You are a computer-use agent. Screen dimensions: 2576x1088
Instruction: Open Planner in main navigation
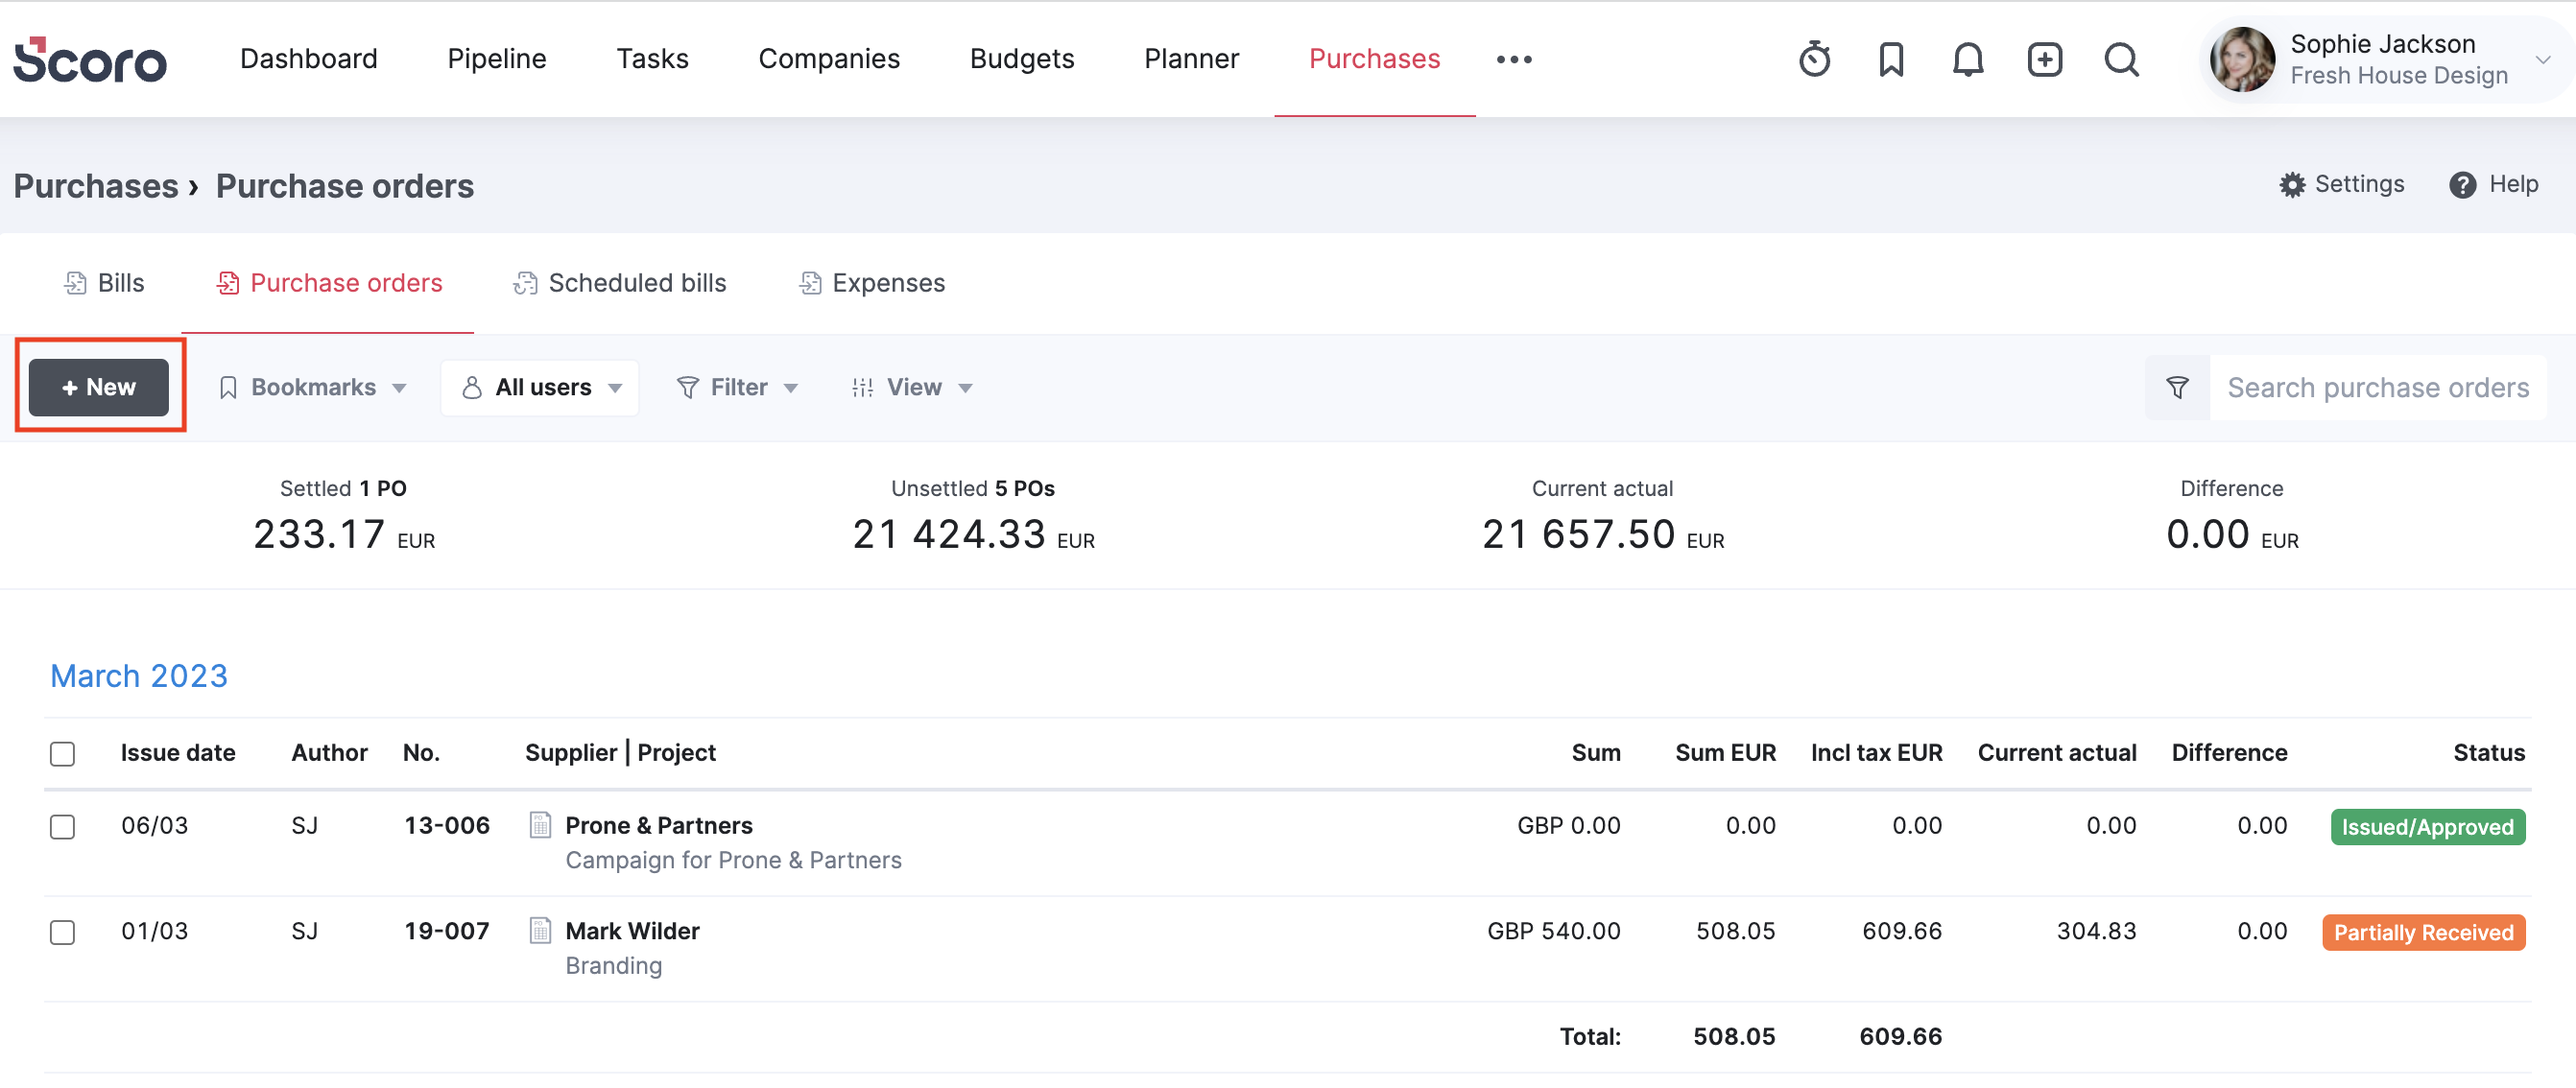[x=1191, y=59]
